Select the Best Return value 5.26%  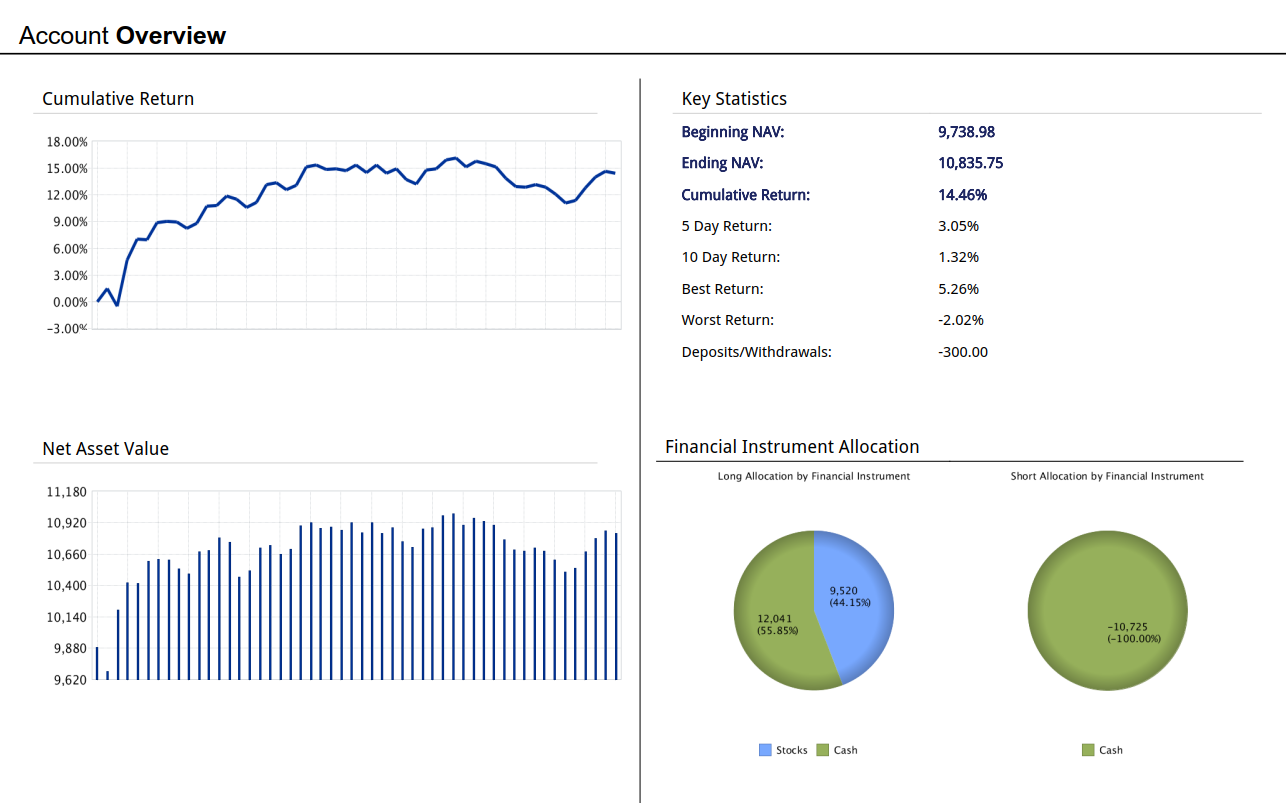click(x=958, y=289)
